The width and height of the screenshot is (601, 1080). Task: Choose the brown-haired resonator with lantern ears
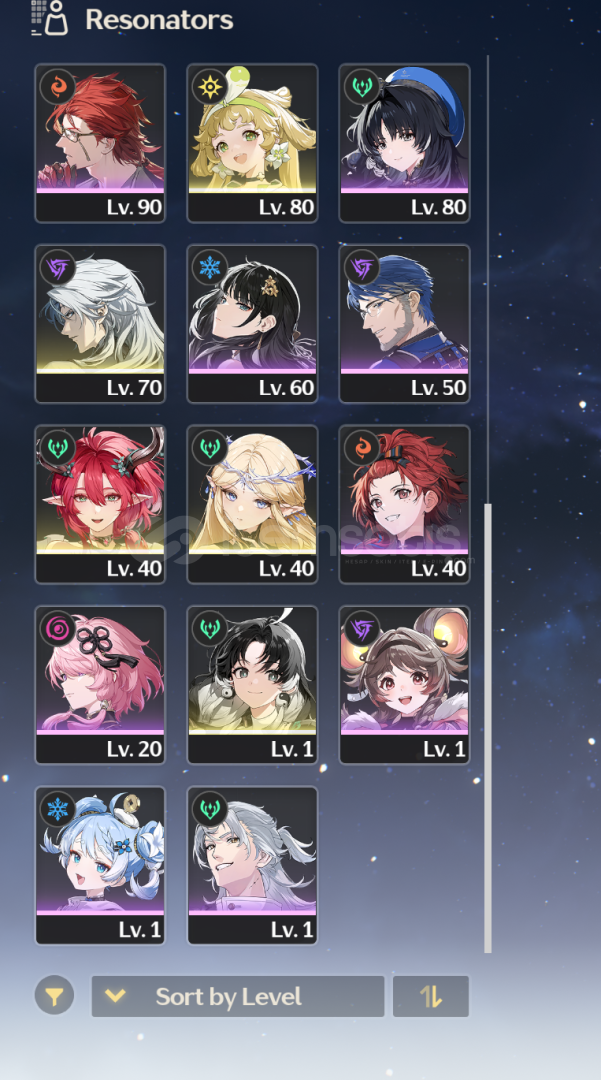pyautogui.click(x=405, y=685)
